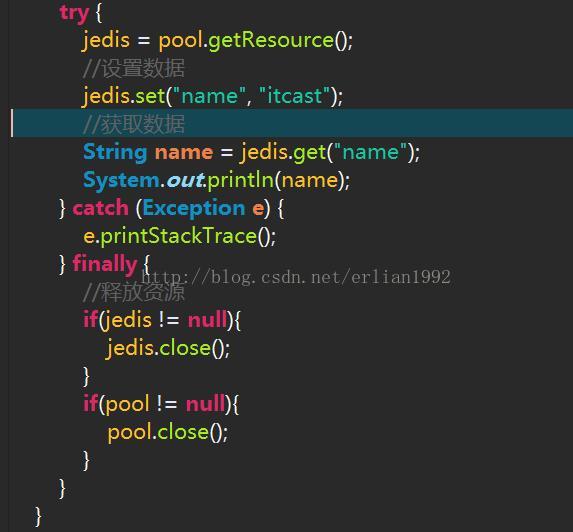The image size is (573, 532).
Task: Click the 'finally' keyword
Action: point(105,264)
